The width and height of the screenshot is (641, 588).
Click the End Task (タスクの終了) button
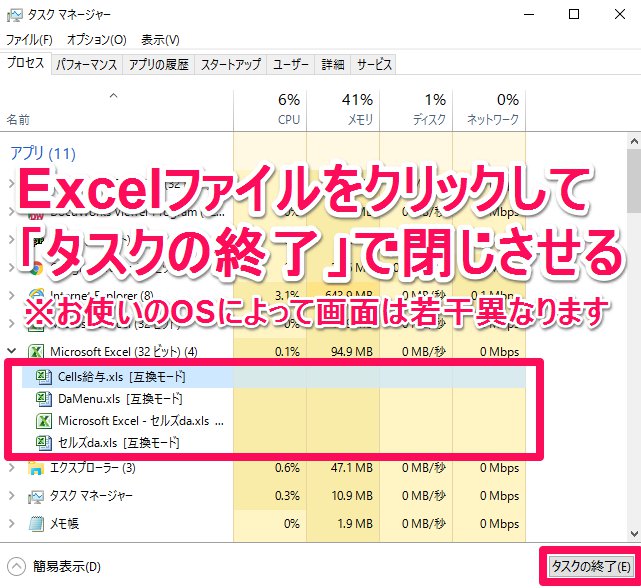coord(591,566)
